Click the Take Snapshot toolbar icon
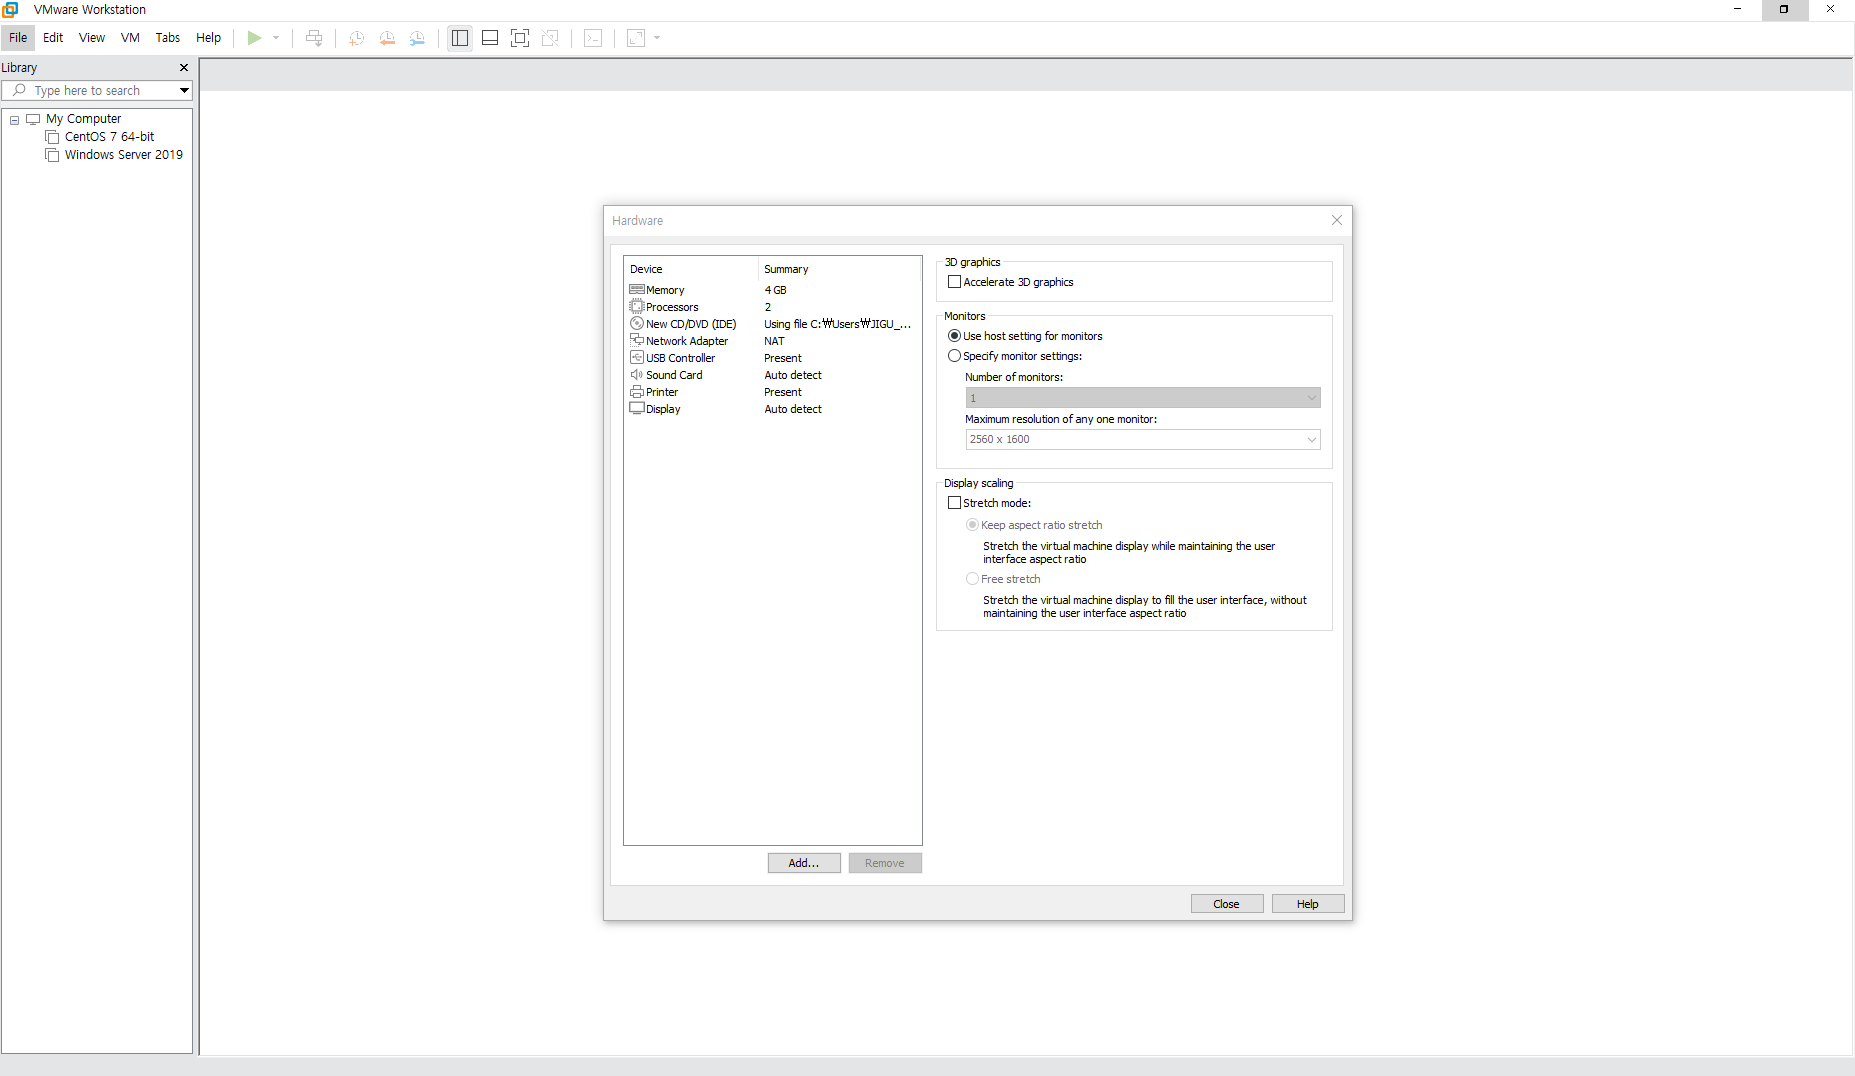 [356, 38]
